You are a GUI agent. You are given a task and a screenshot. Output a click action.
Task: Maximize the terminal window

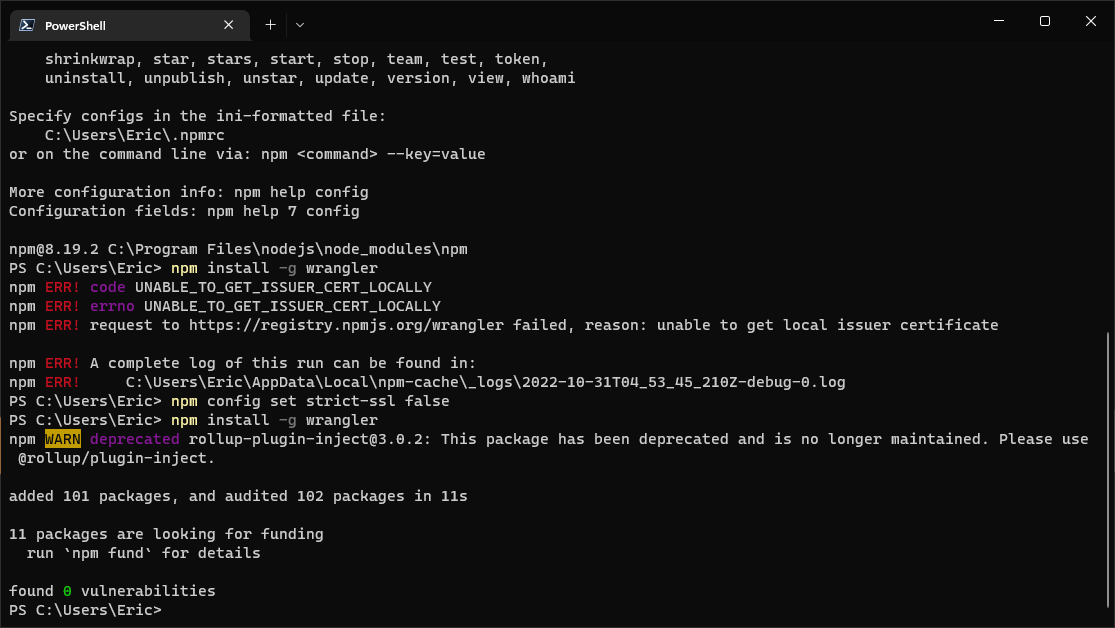pyautogui.click(x=1044, y=21)
